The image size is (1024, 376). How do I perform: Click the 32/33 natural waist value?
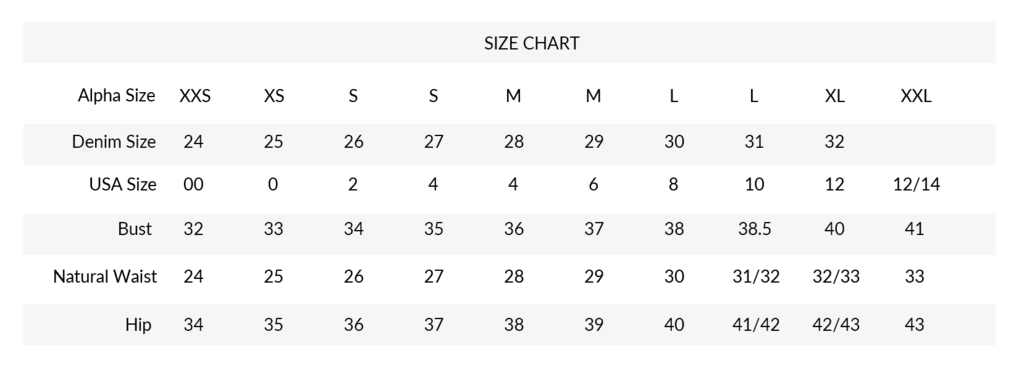coord(836,276)
